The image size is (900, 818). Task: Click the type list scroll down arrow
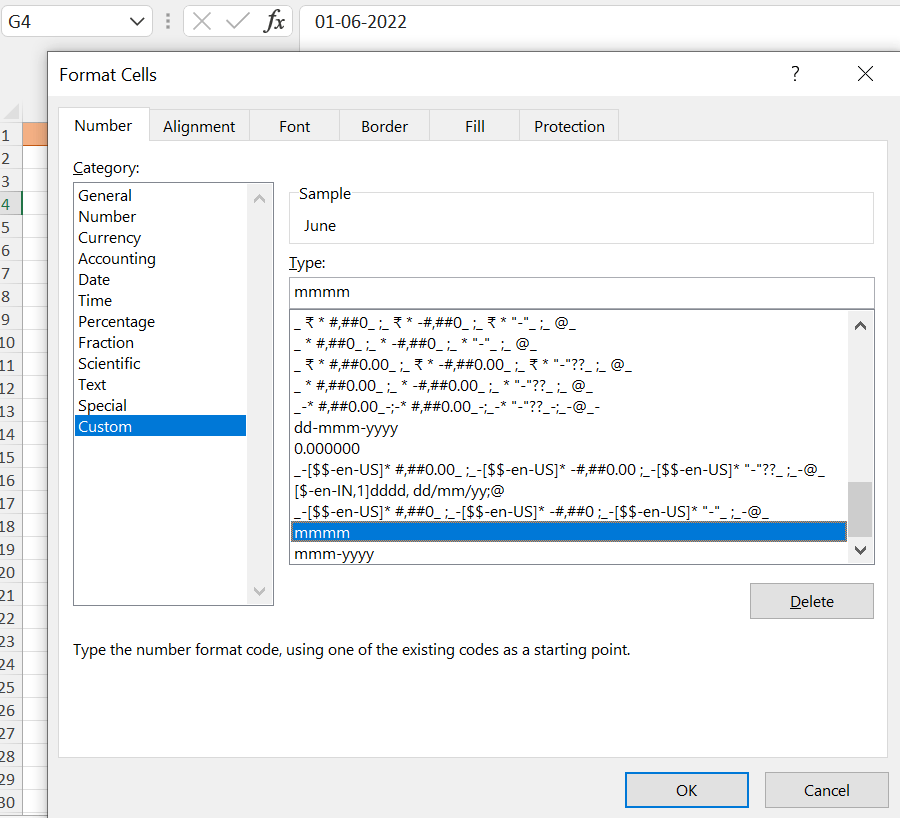pos(860,550)
